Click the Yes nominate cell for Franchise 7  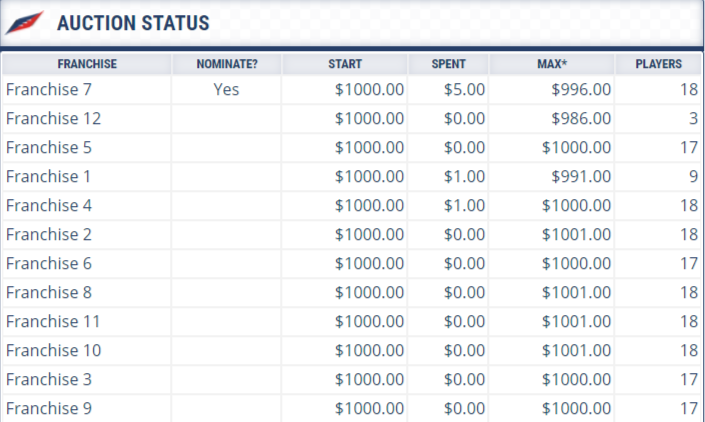pyautogui.click(x=226, y=89)
